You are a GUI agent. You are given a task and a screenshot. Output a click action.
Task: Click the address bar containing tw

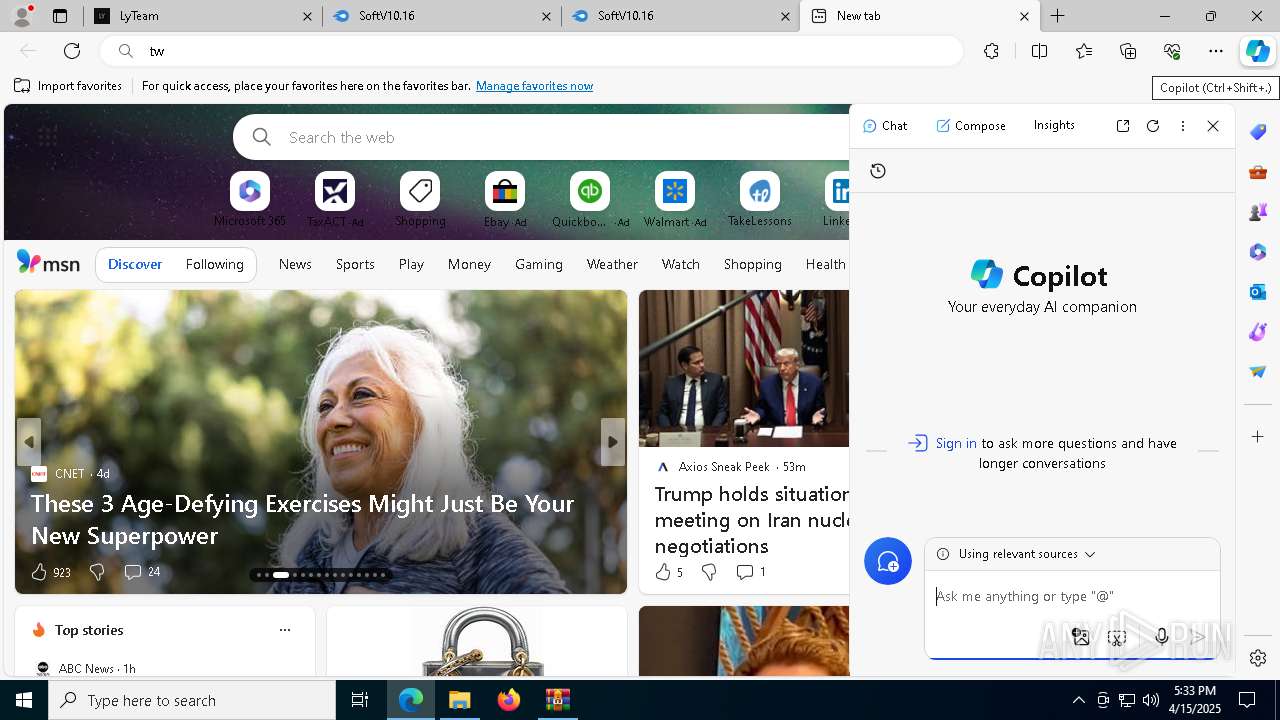click(x=532, y=51)
